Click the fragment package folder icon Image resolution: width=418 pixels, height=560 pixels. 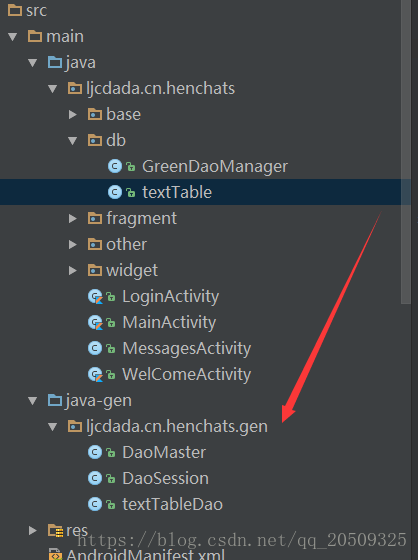(95, 218)
